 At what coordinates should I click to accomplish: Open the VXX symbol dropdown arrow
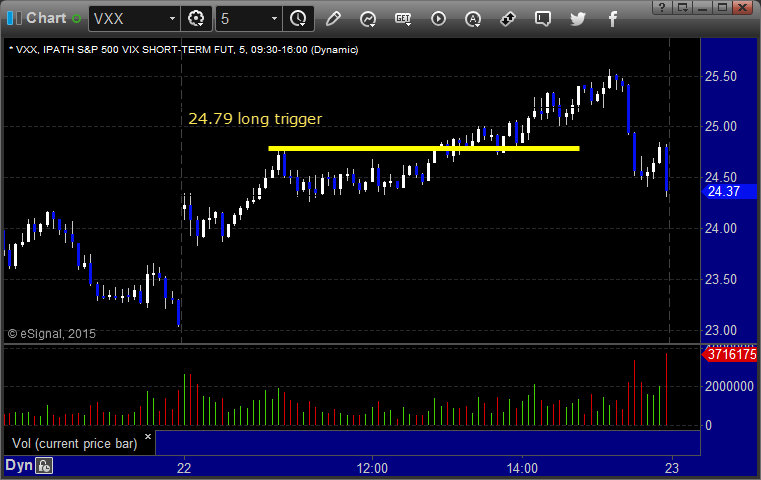[x=172, y=18]
